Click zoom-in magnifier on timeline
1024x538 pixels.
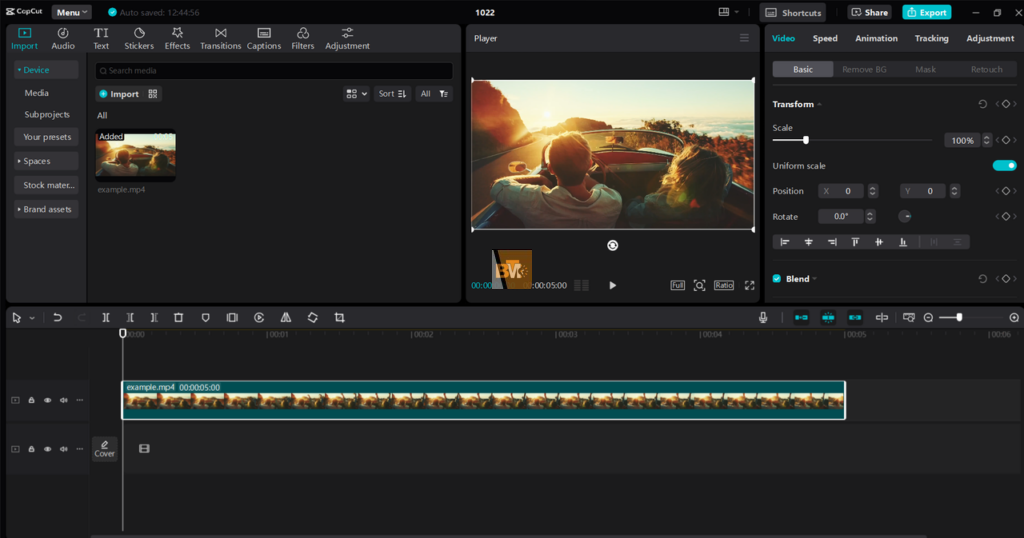point(1014,317)
